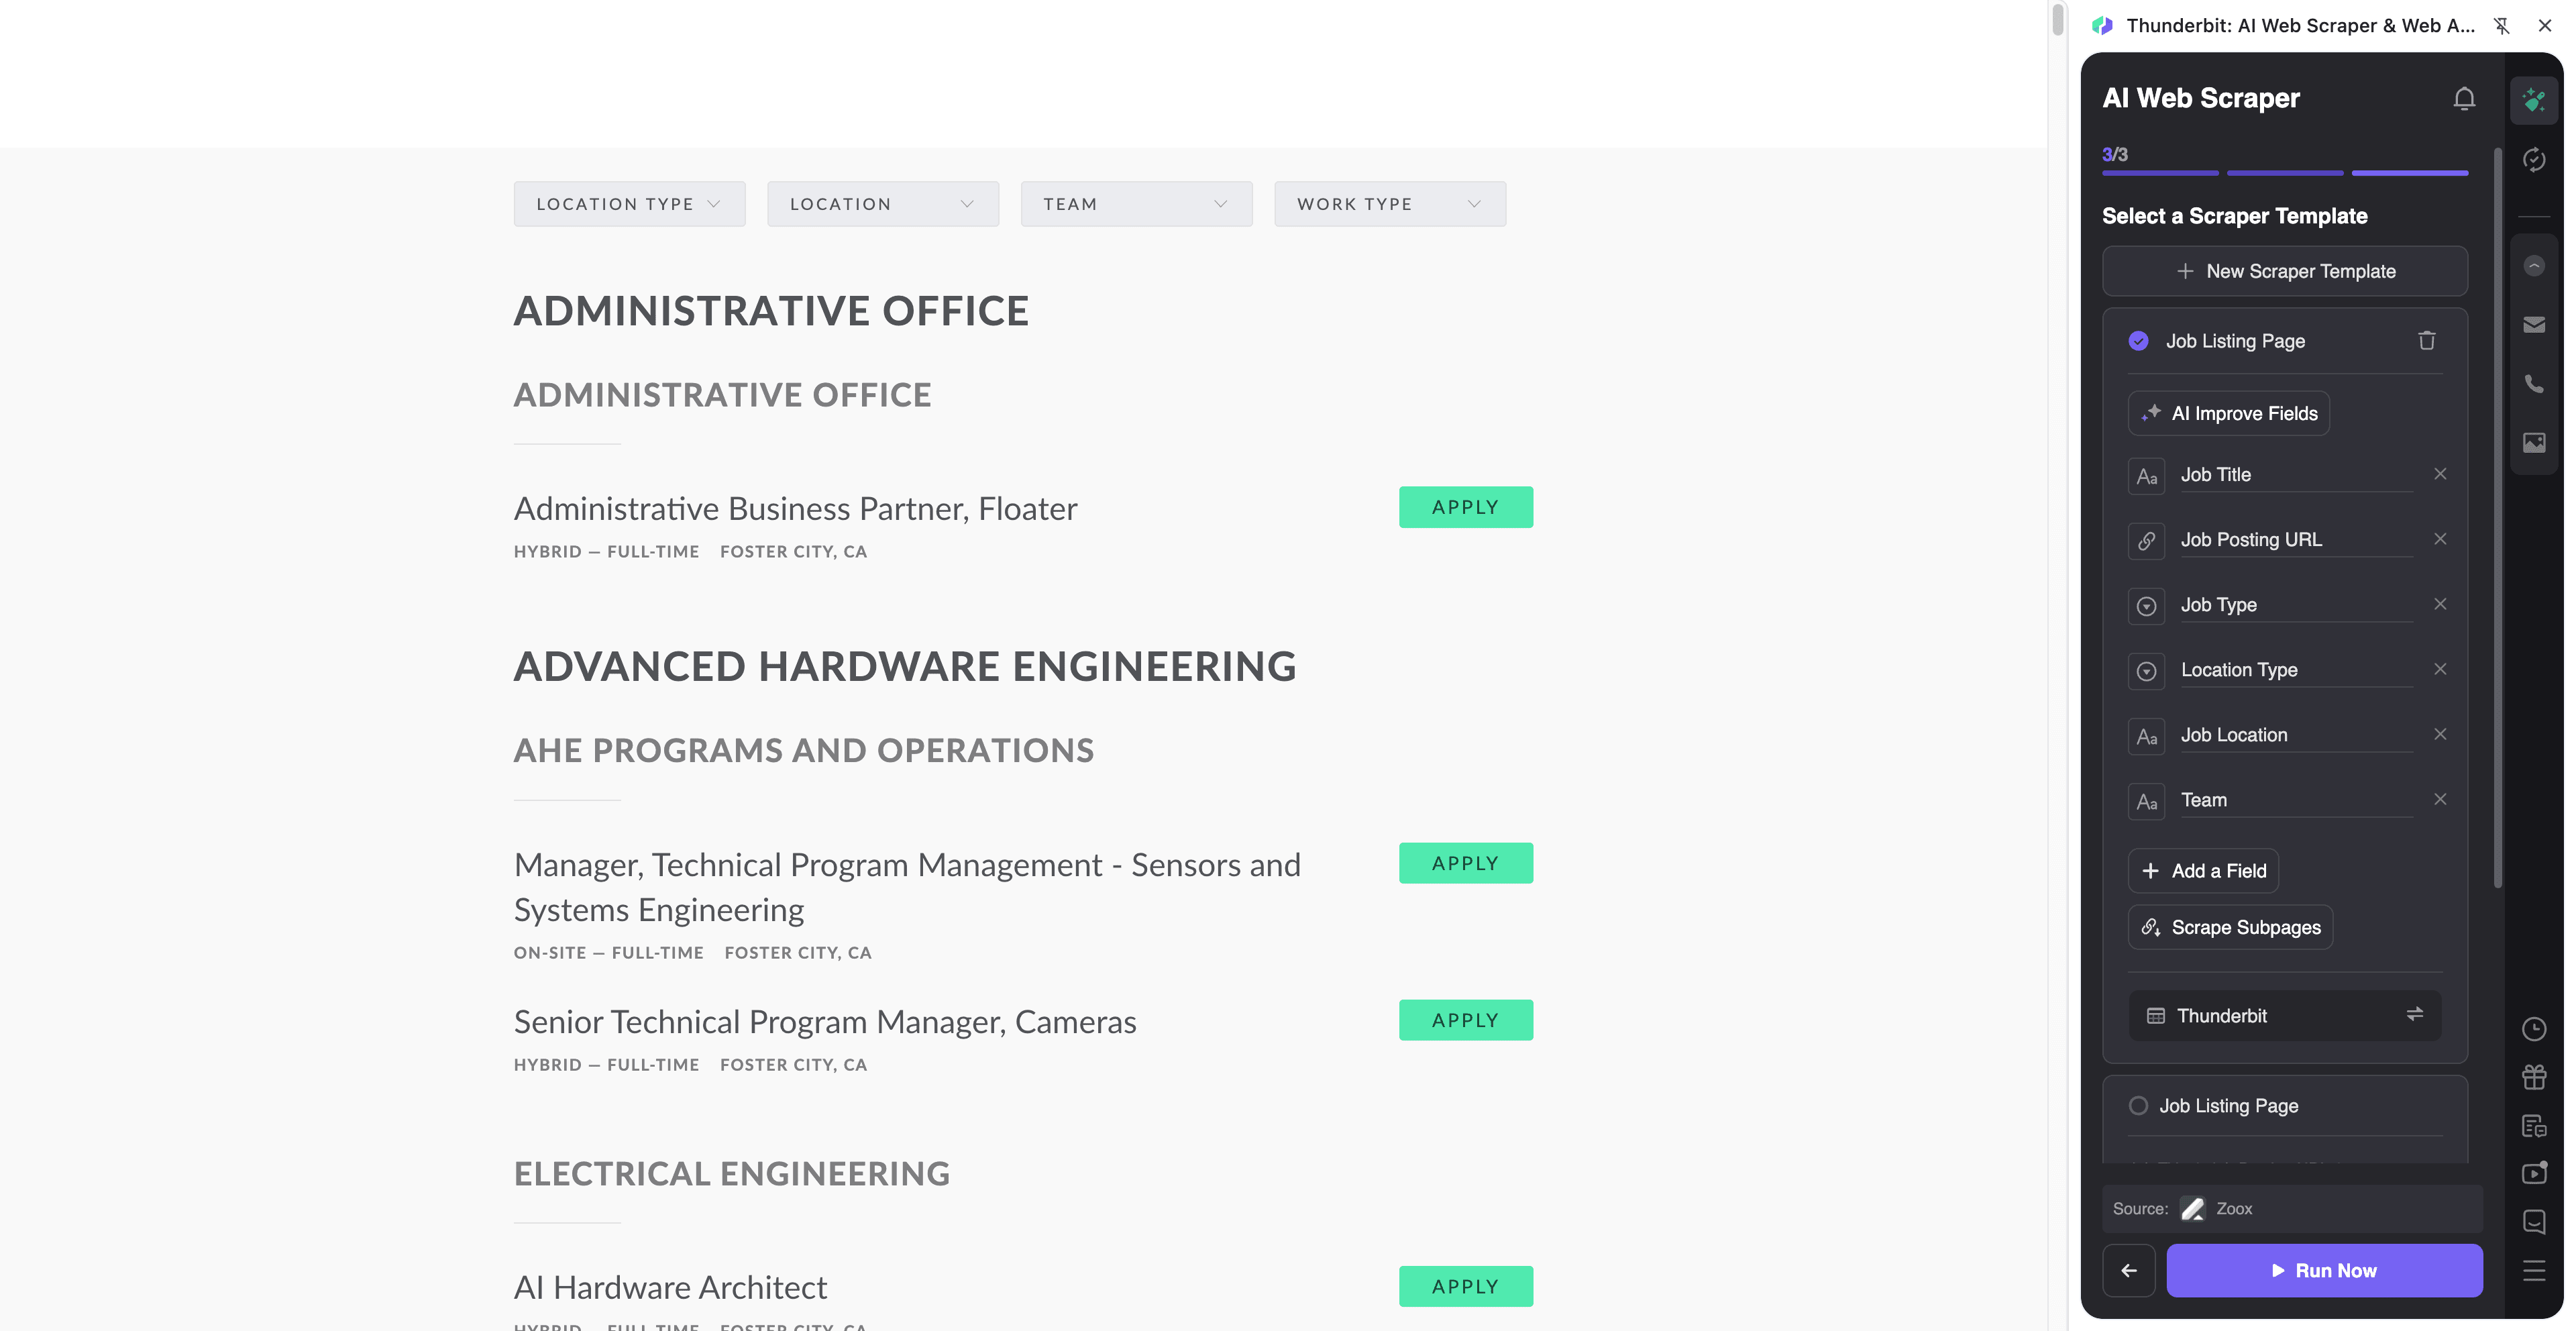The width and height of the screenshot is (2576, 1331).
Task: Open the Team filter dropdown
Action: (x=1136, y=203)
